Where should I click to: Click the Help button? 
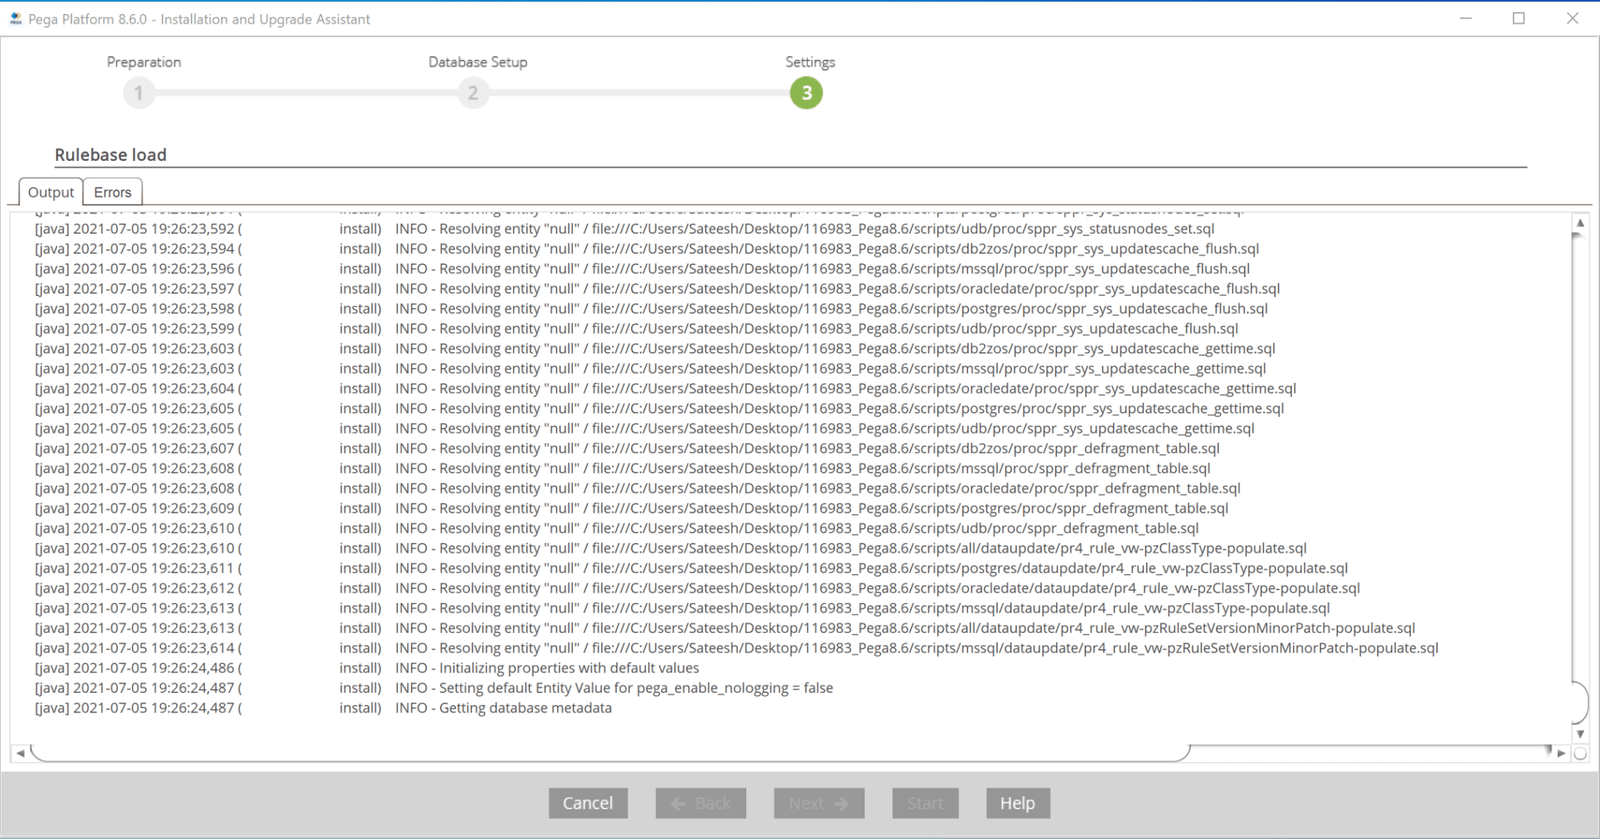[x=1017, y=803]
